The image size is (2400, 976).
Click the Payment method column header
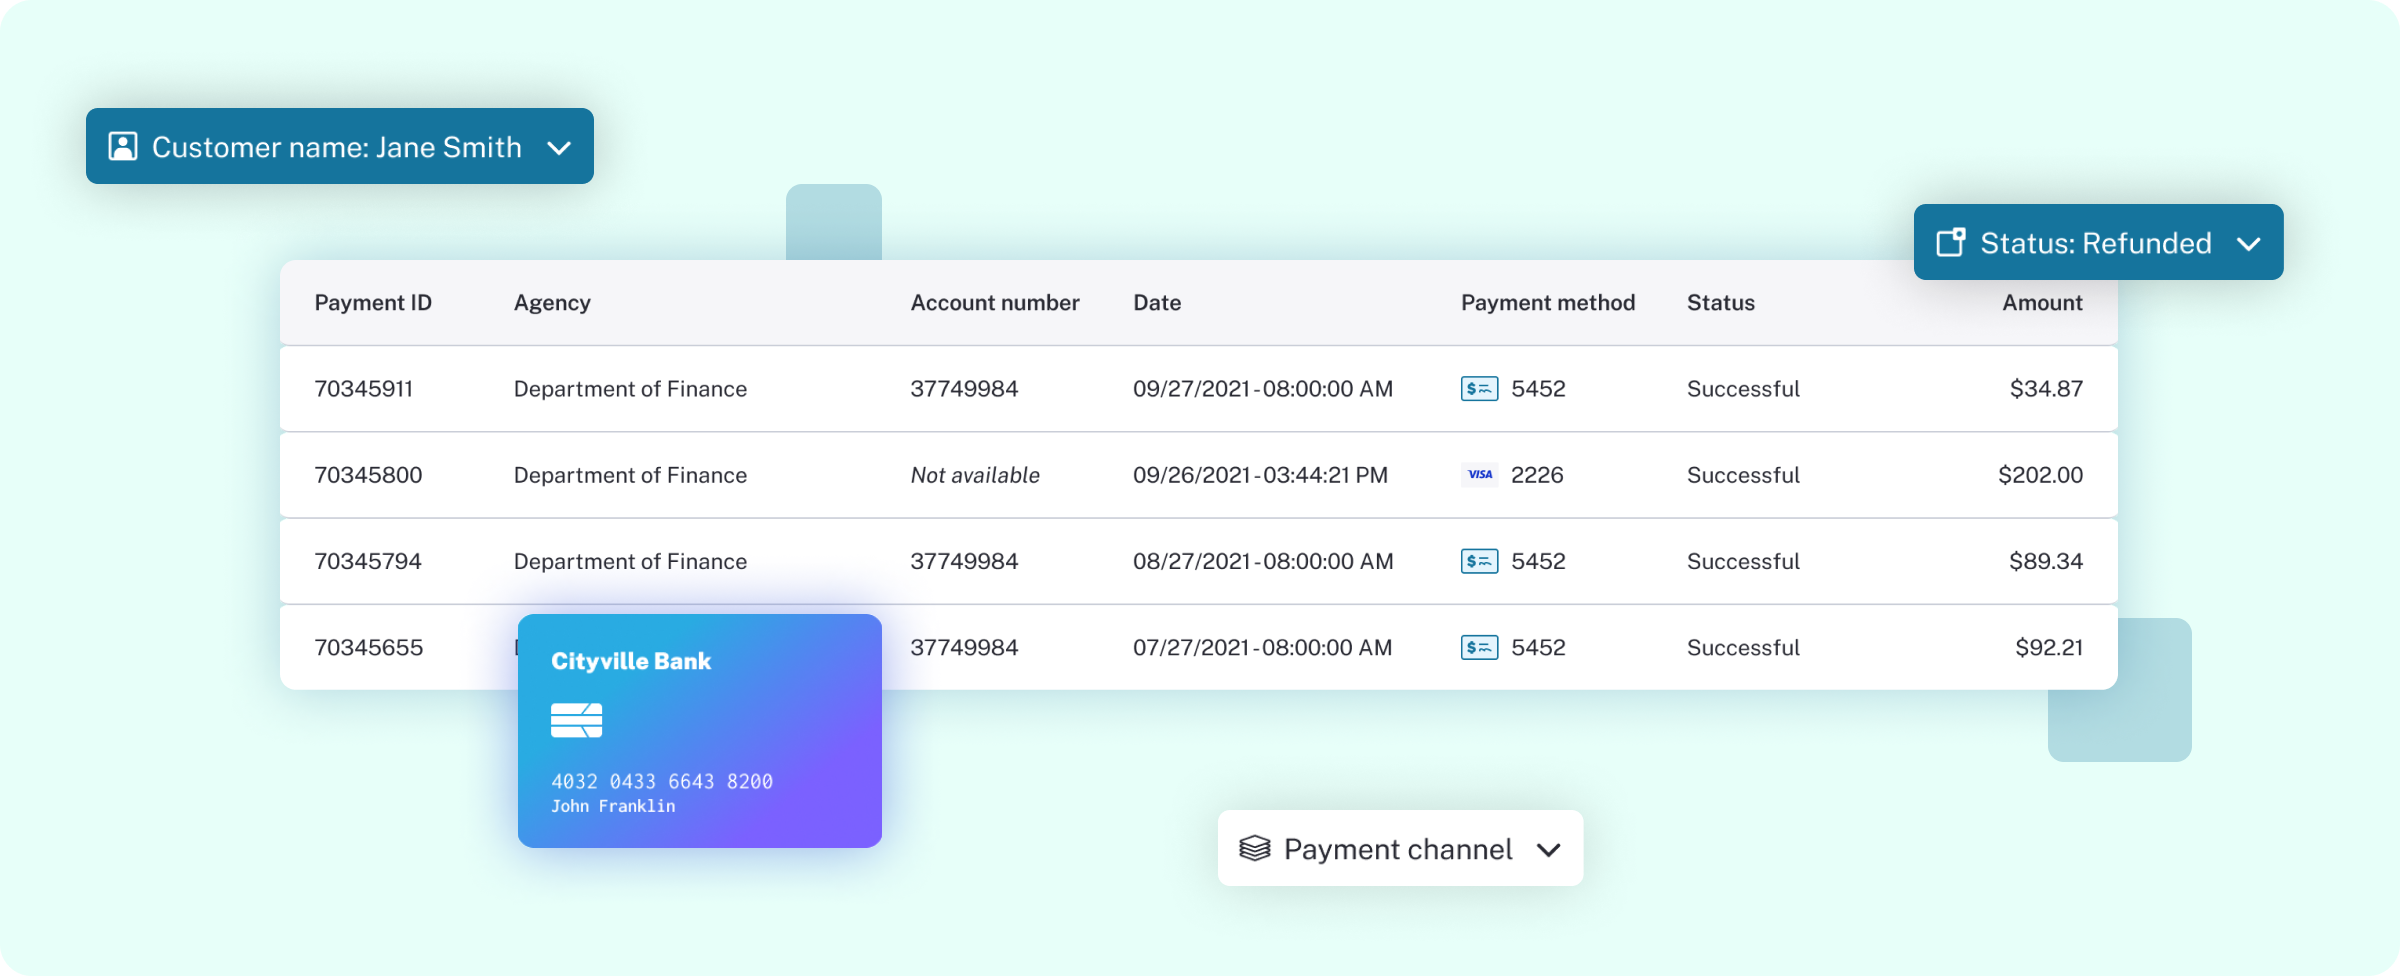(1547, 302)
